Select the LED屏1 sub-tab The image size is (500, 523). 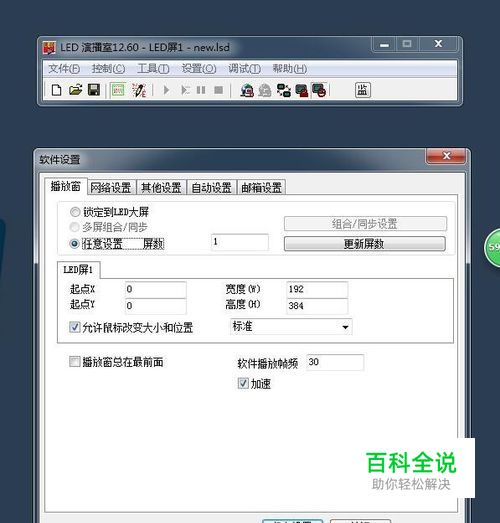pyautogui.click(x=78, y=270)
